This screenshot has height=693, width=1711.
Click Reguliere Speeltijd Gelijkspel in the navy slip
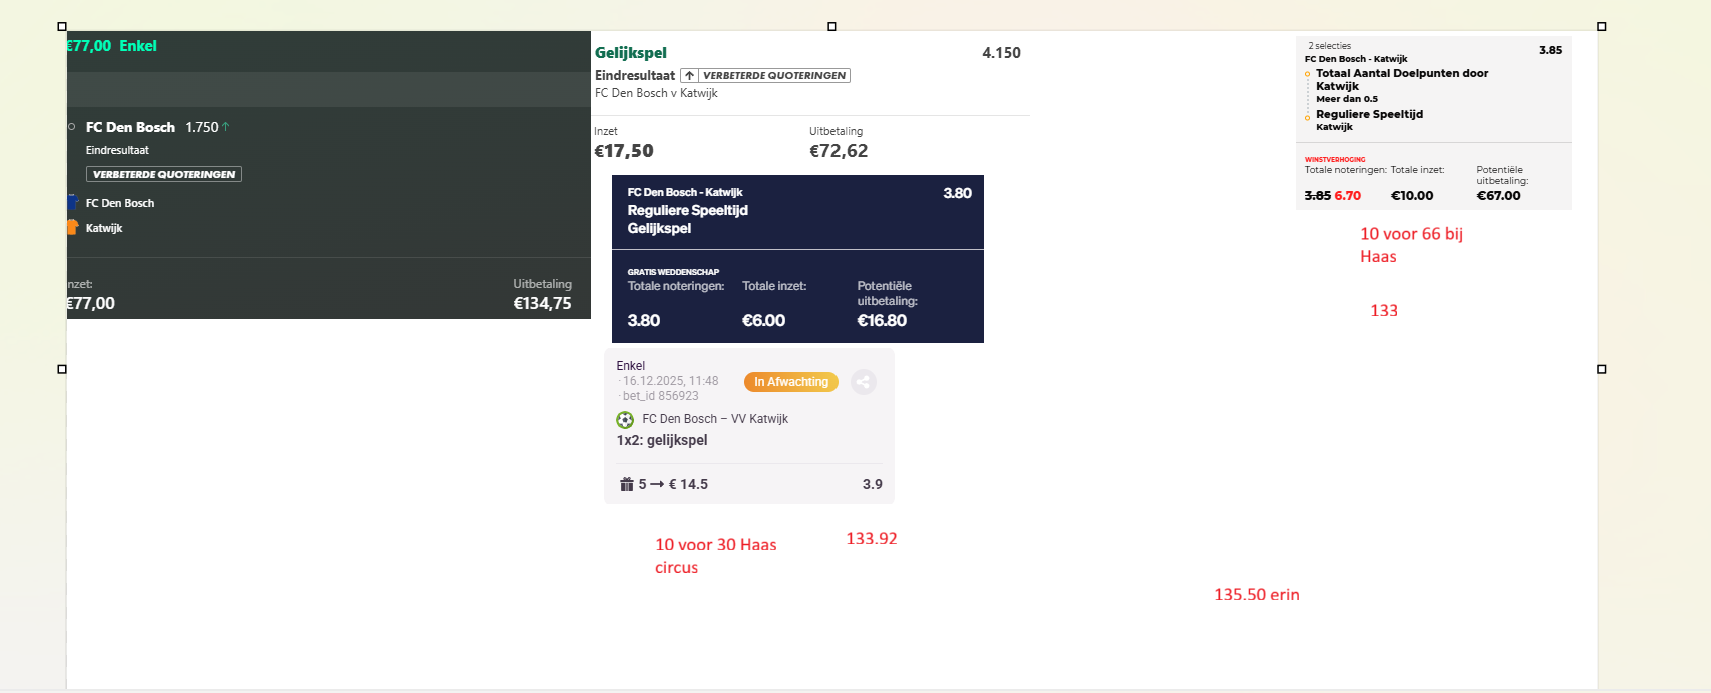coord(688,219)
